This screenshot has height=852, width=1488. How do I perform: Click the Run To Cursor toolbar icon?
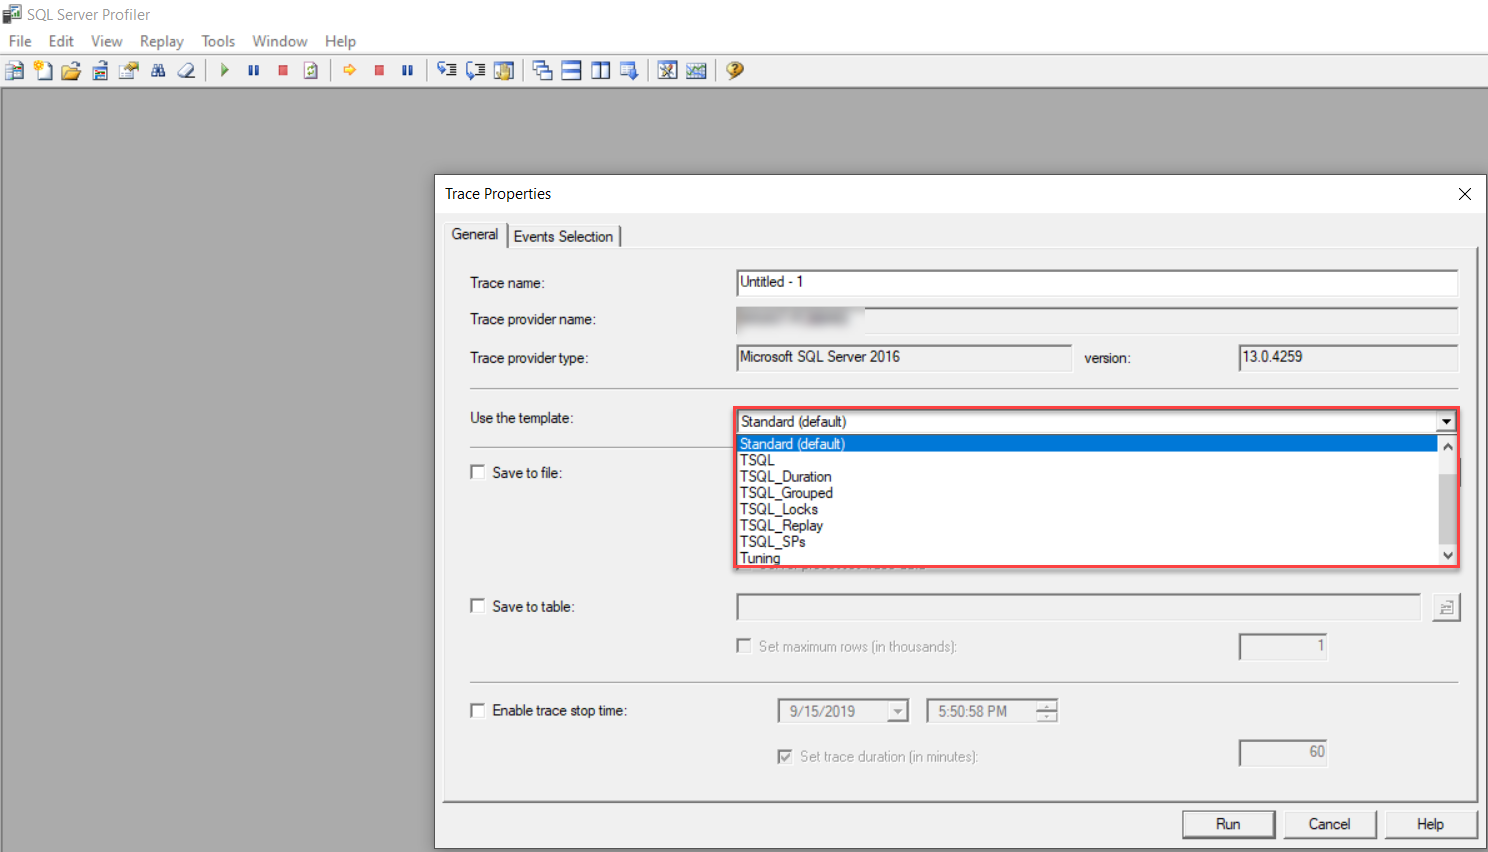476,70
